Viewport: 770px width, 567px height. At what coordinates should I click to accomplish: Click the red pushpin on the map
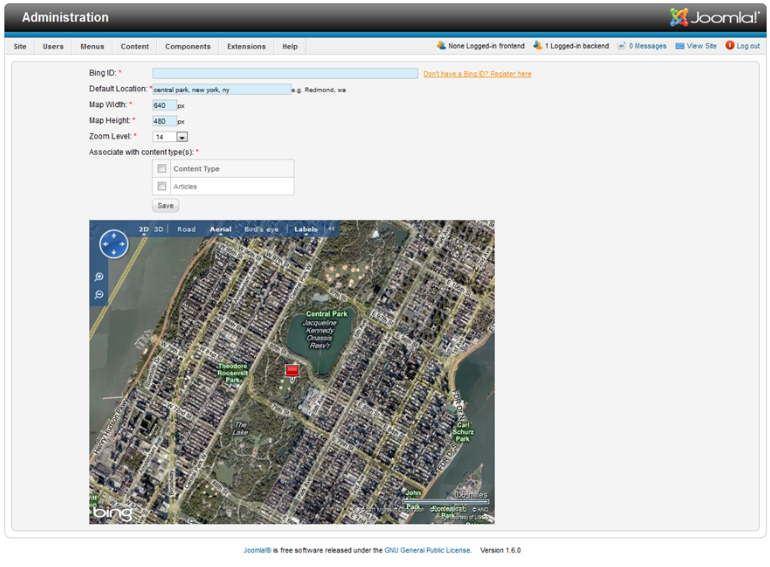(x=292, y=372)
